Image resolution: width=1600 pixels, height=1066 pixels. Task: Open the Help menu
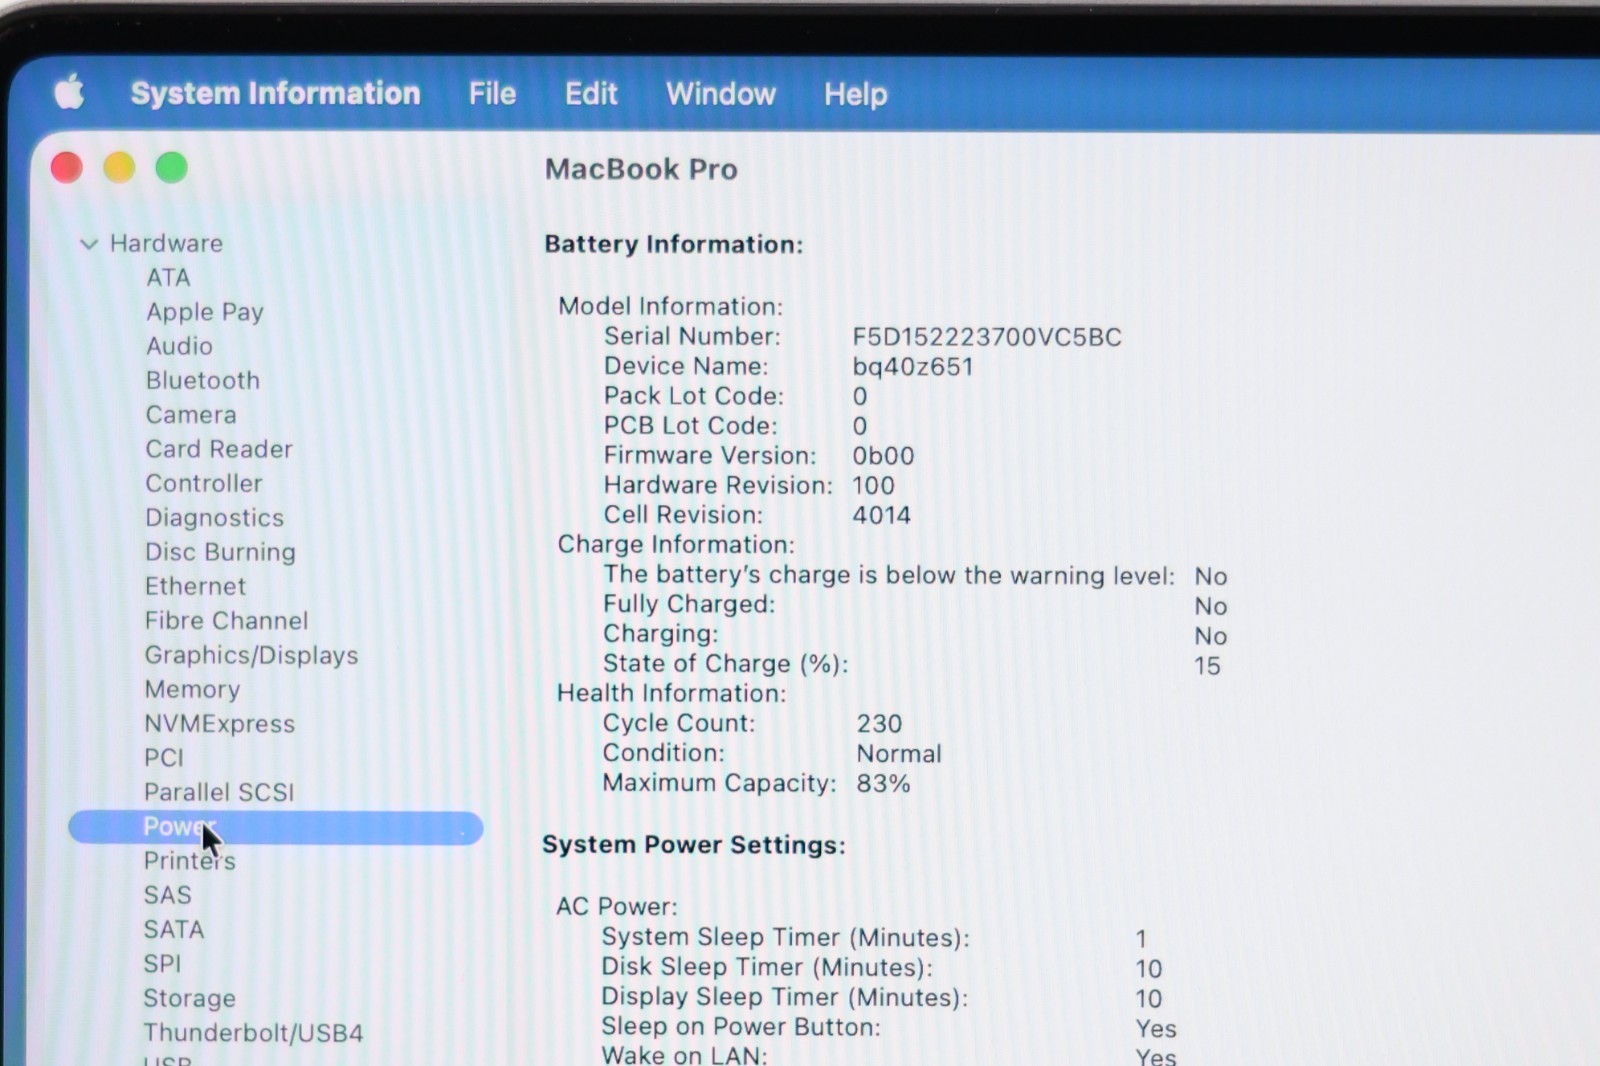pos(855,94)
